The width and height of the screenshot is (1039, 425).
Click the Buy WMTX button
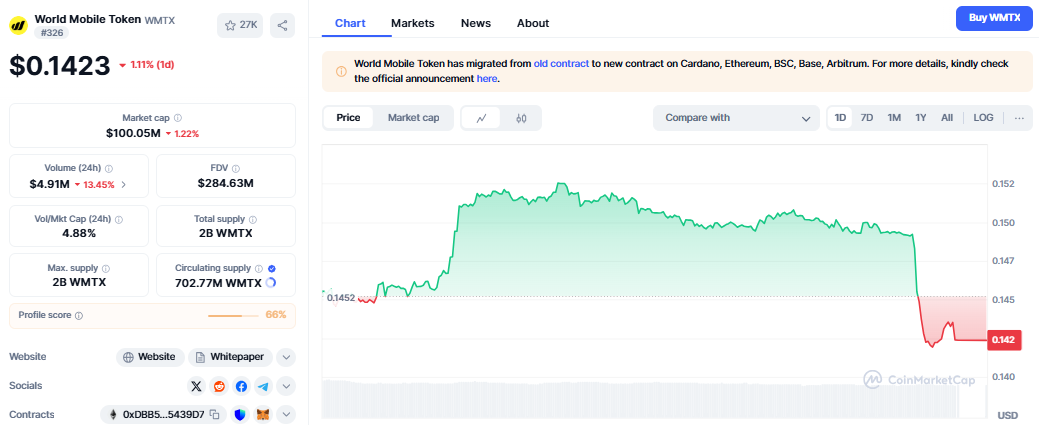coord(994,19)
